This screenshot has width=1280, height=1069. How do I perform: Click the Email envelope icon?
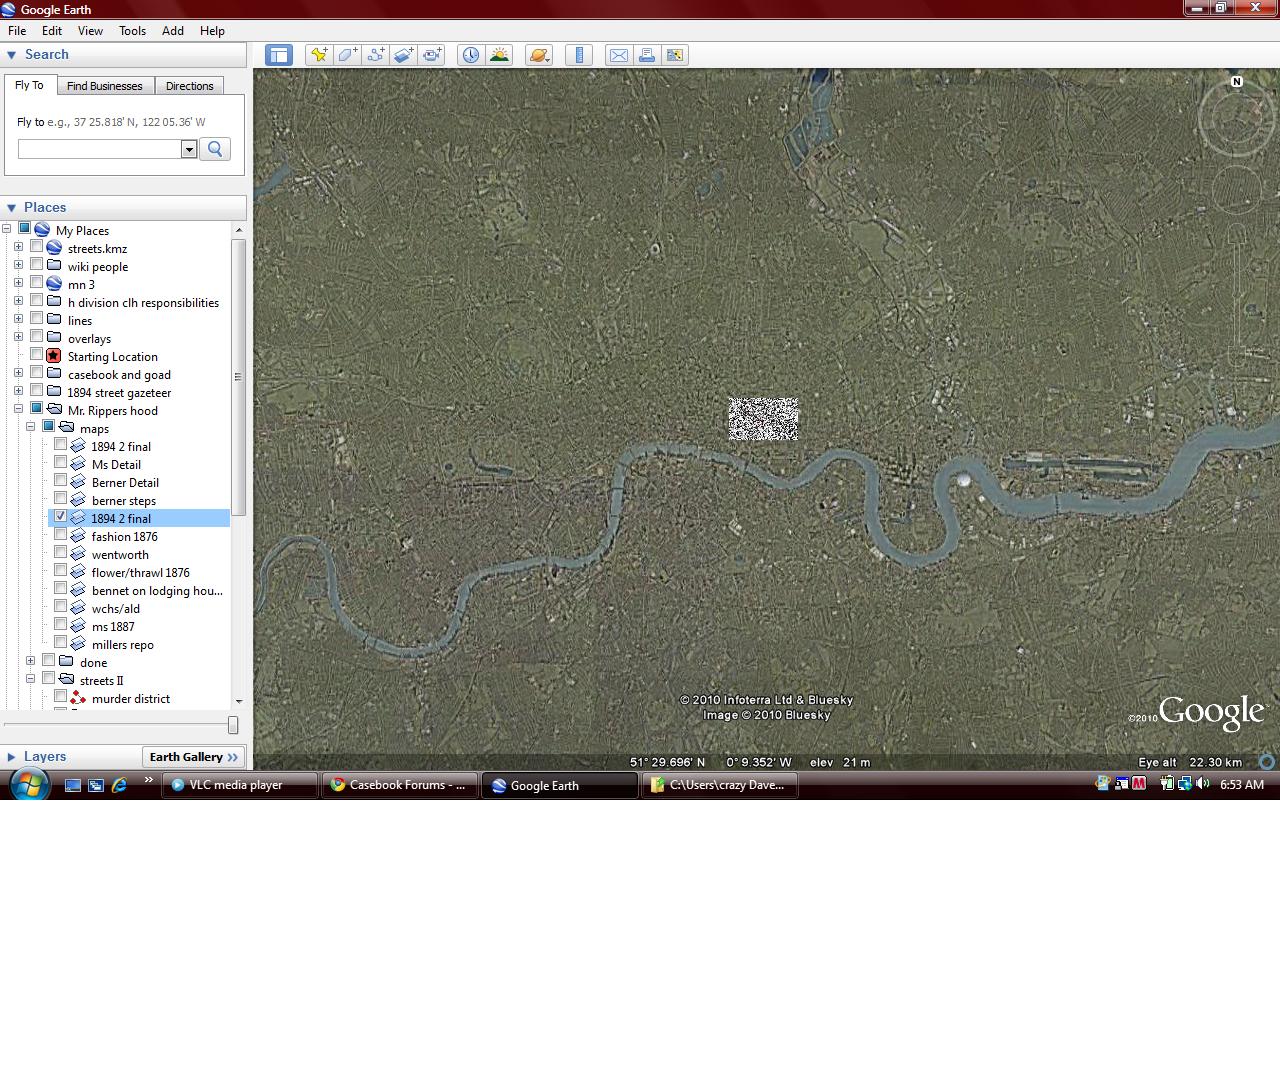[x=619, y=55]
